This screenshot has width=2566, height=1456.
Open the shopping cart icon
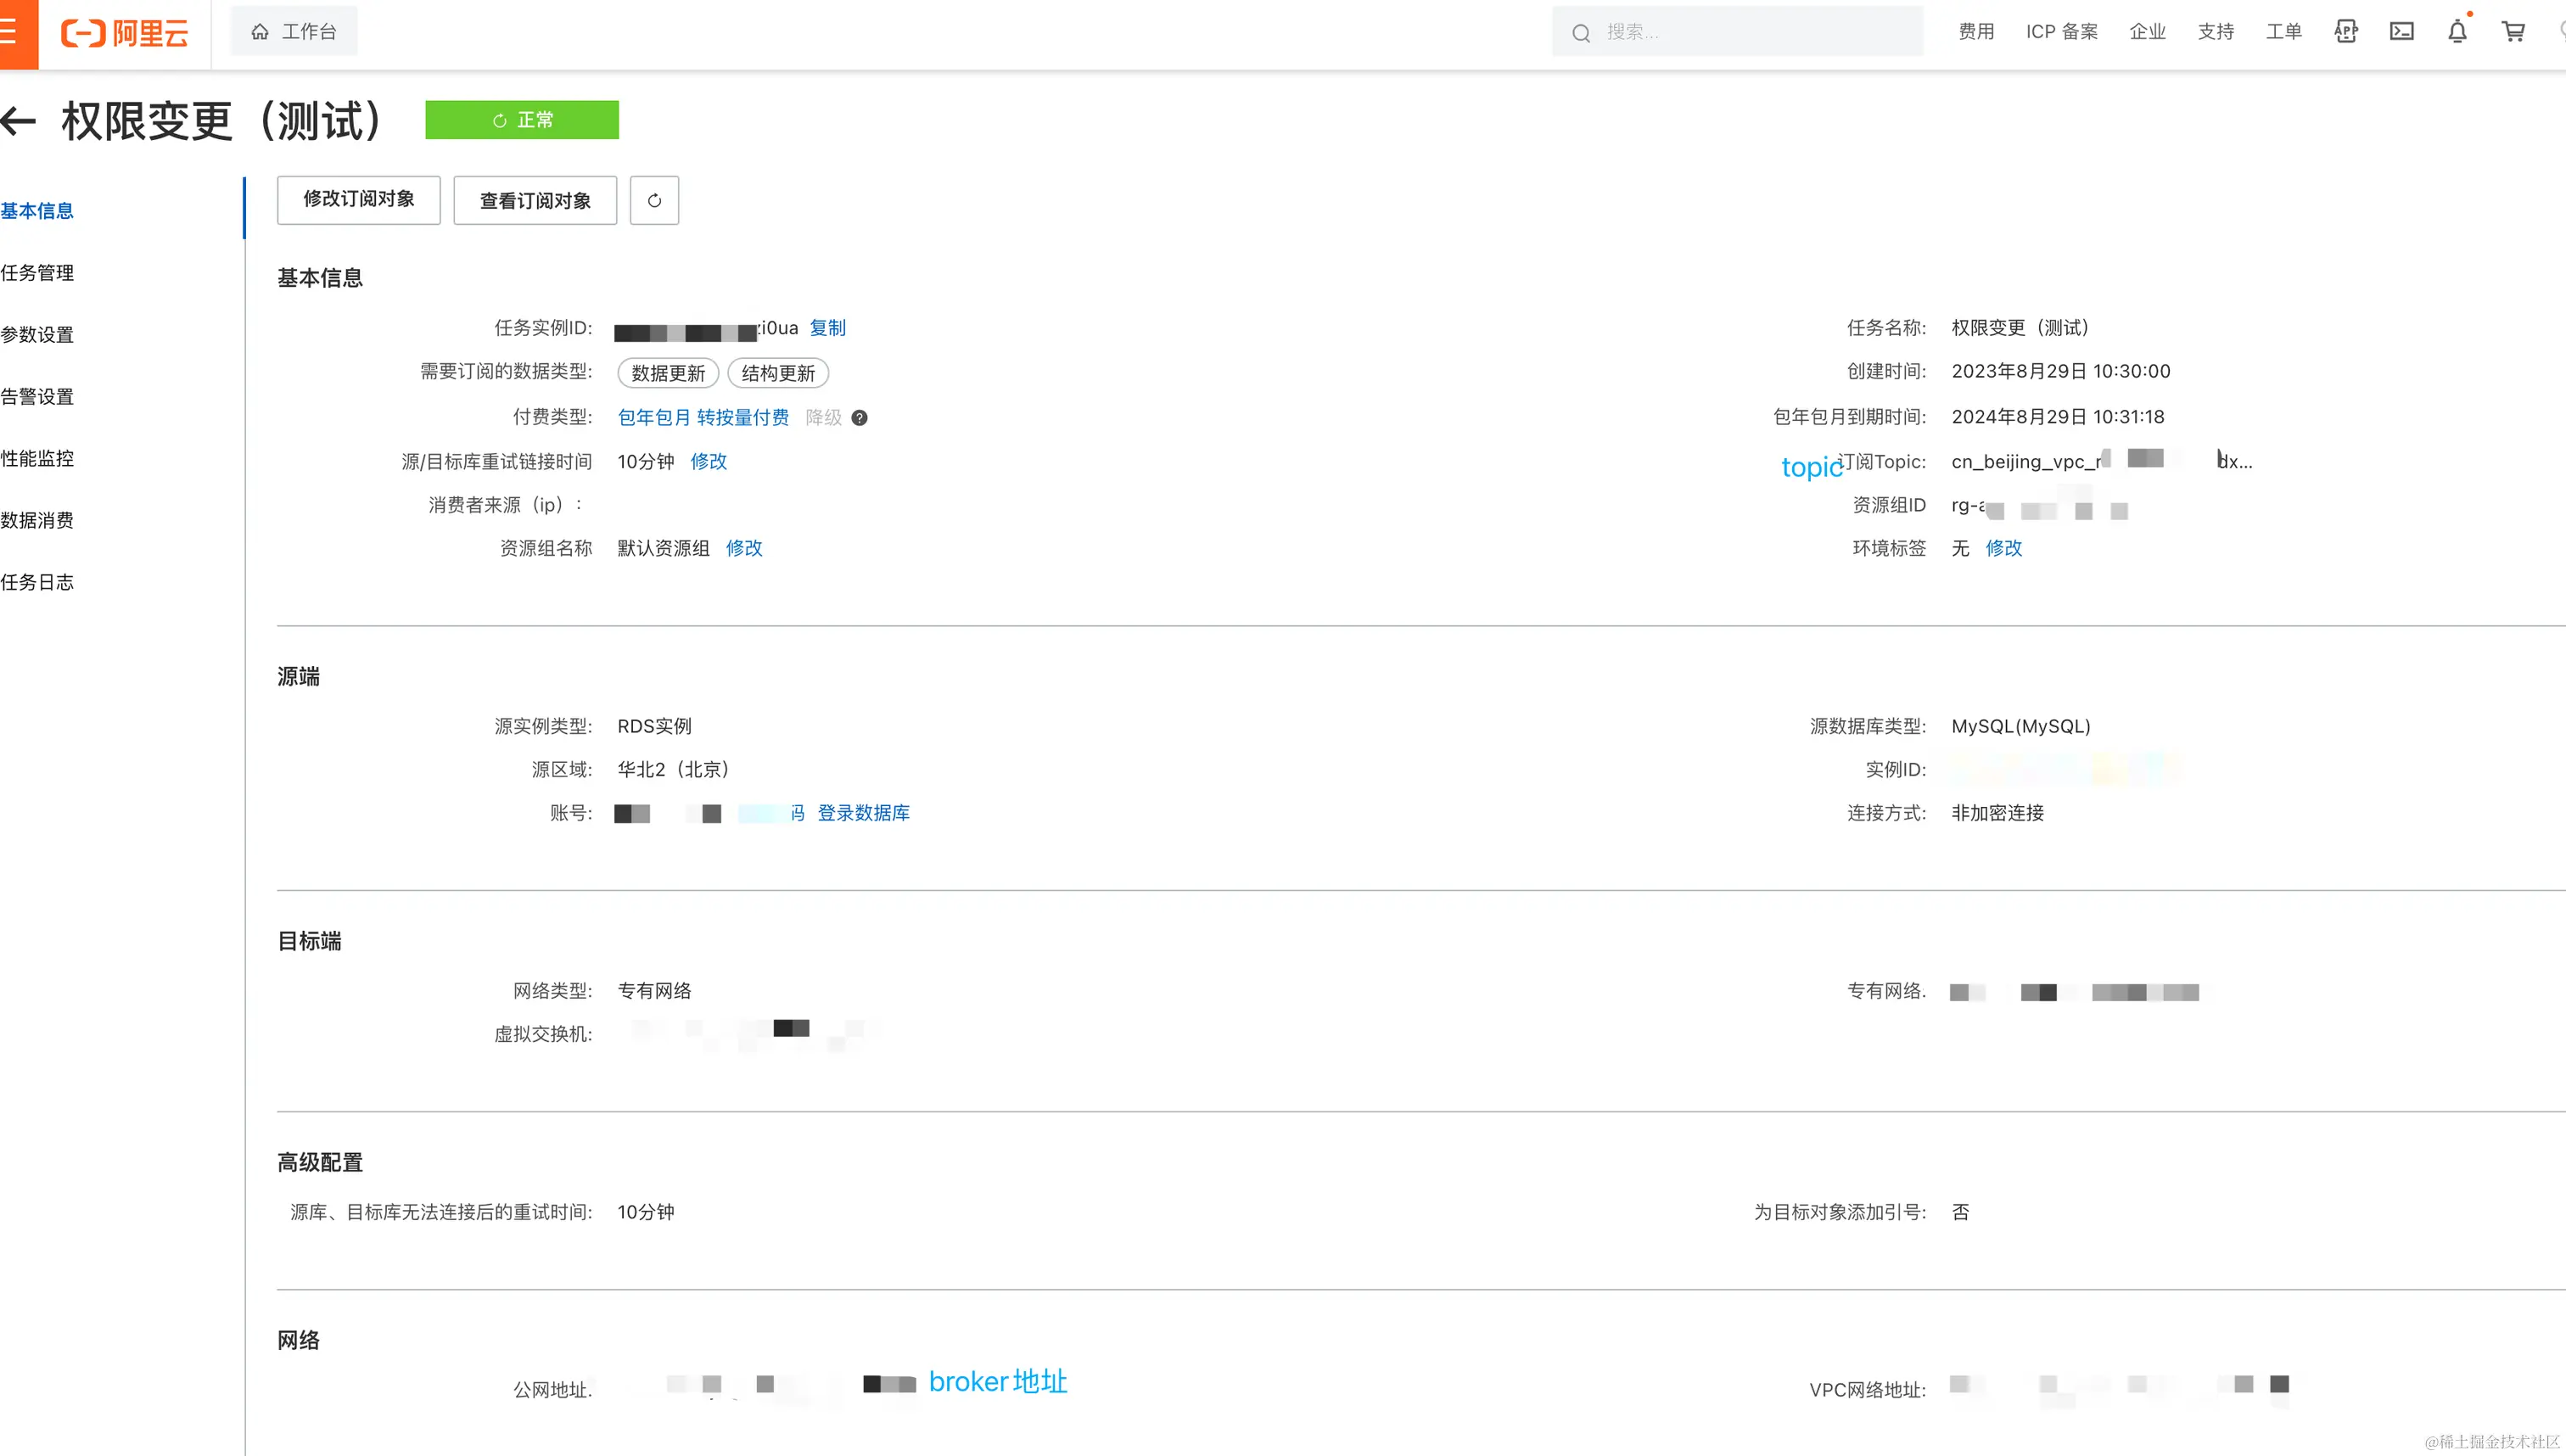2513,32
